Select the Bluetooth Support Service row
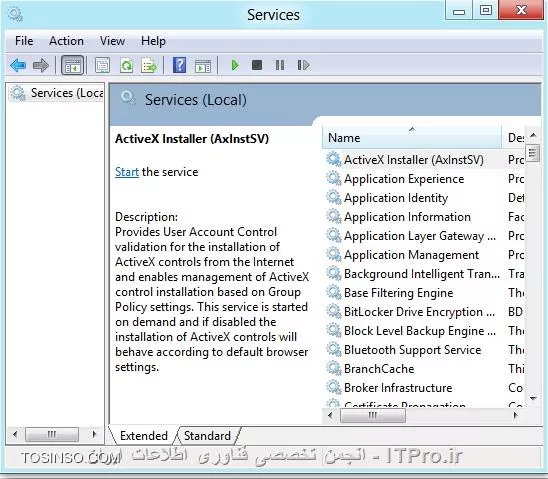The width and height of the screenshot is (548, 479). 412,350
